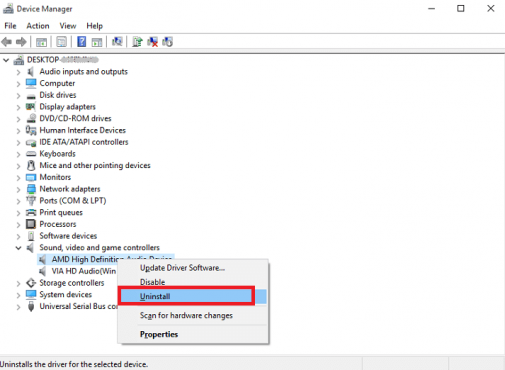Image resolution: width=505 pixels, height=370 pixels.
Task: Select the Network adapters label
Action: 70,189
